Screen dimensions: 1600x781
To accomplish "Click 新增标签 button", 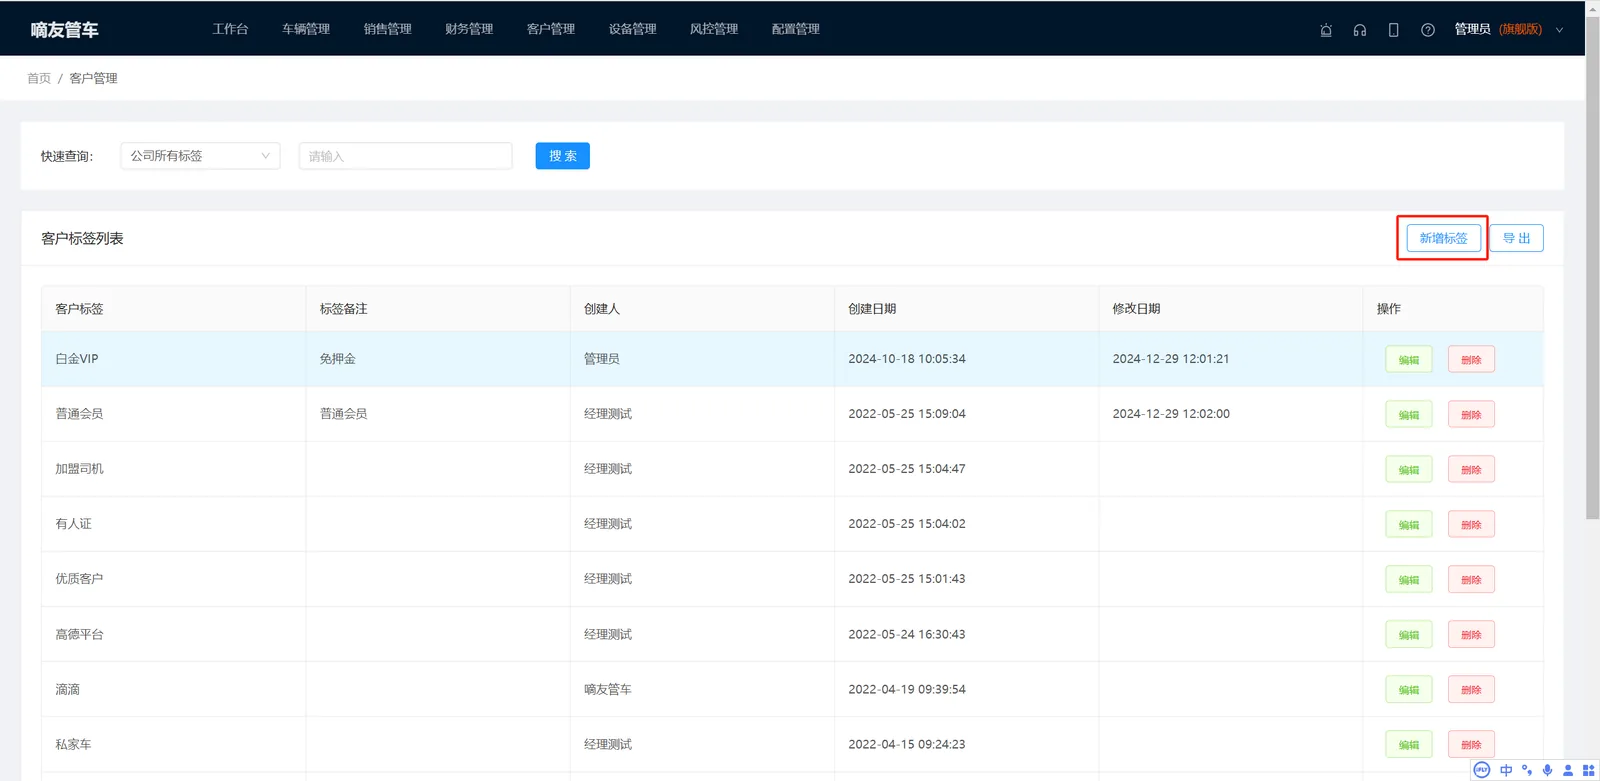I will pyautogui.click(x=1443, y=238).
